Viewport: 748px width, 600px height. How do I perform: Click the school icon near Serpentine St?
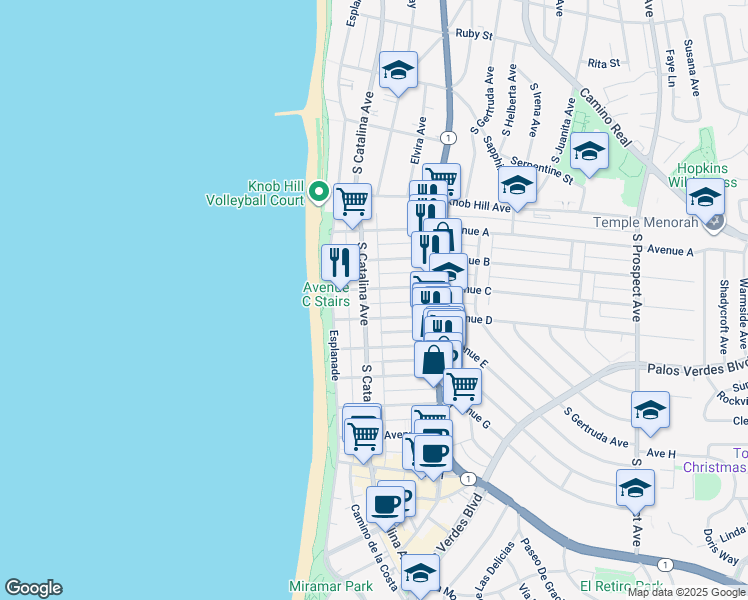tap(589, 152)
